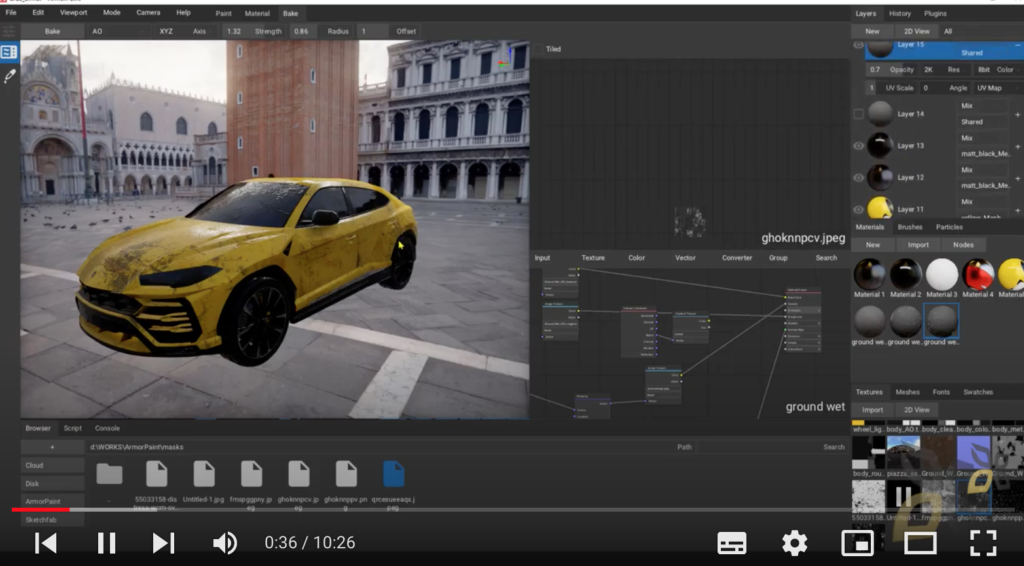Click the Cloud location in file browser
Screen dimensions: 1024x566
coord(52,465)
